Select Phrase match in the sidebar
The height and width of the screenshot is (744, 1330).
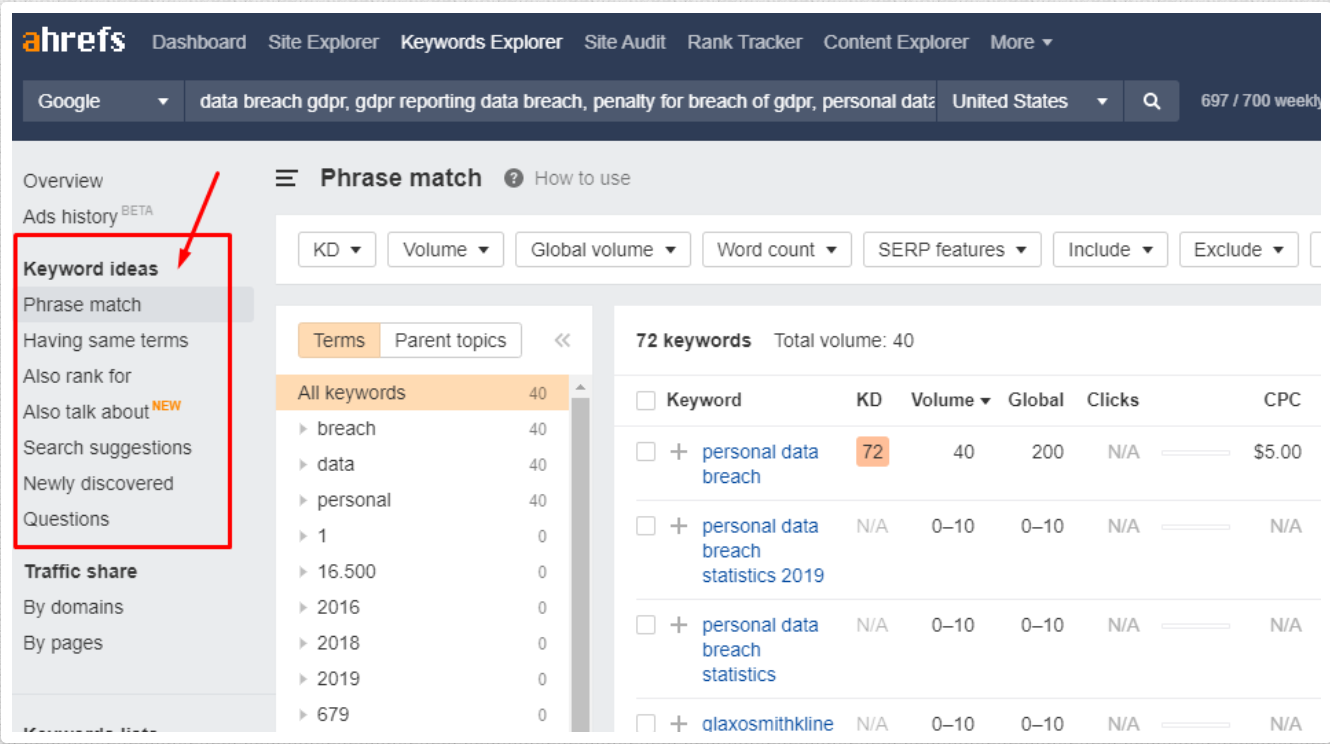82,305
